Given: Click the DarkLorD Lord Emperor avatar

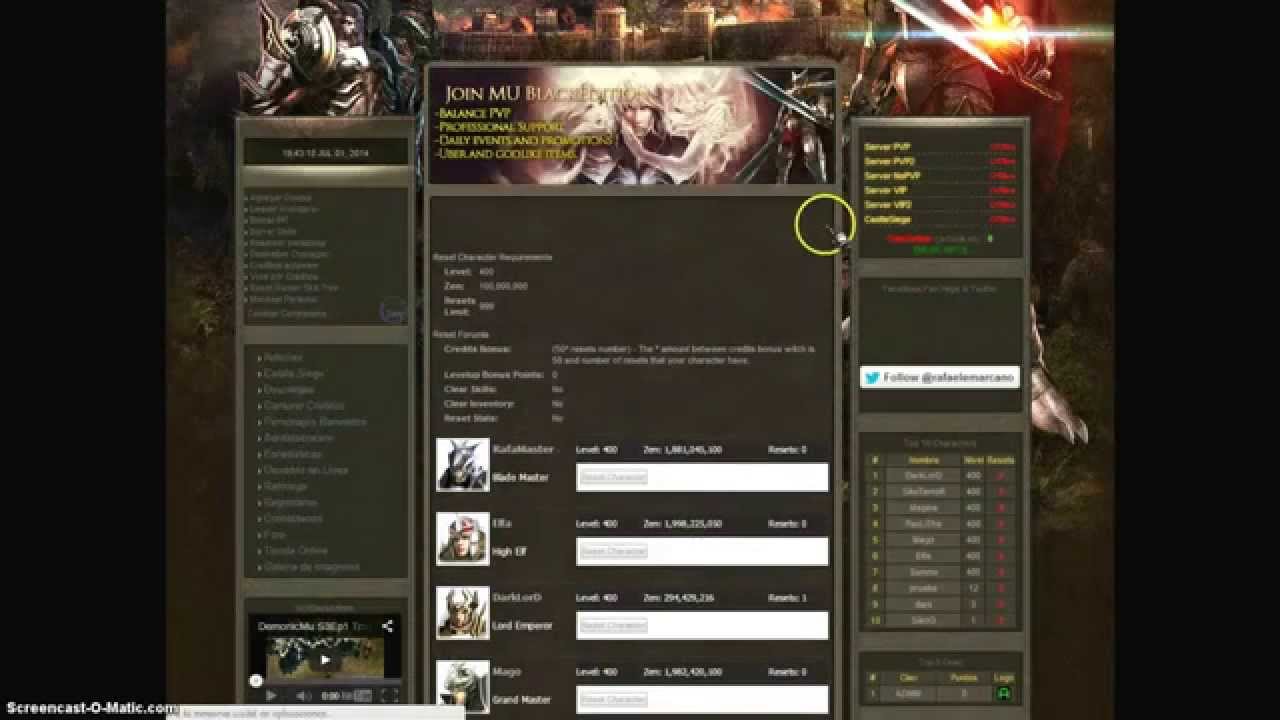Looking at the screenshot, I should click(x=463, y=612).
